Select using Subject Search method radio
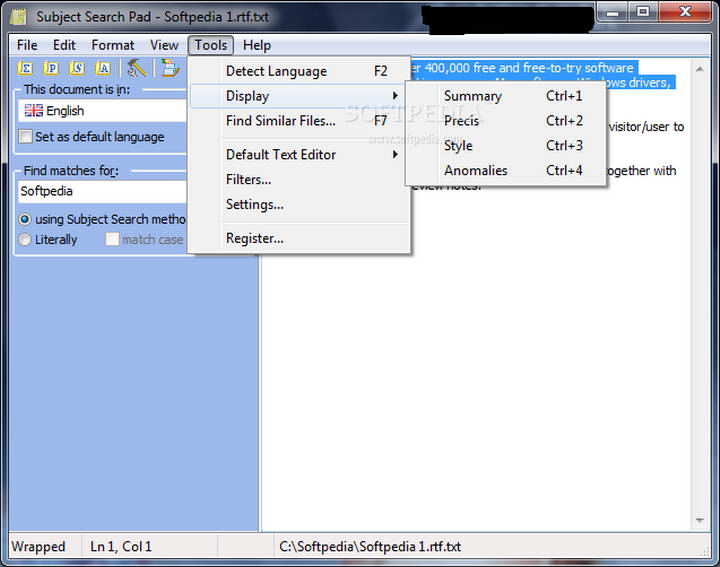Screen dimensions: 720x567 pos(25,219)
